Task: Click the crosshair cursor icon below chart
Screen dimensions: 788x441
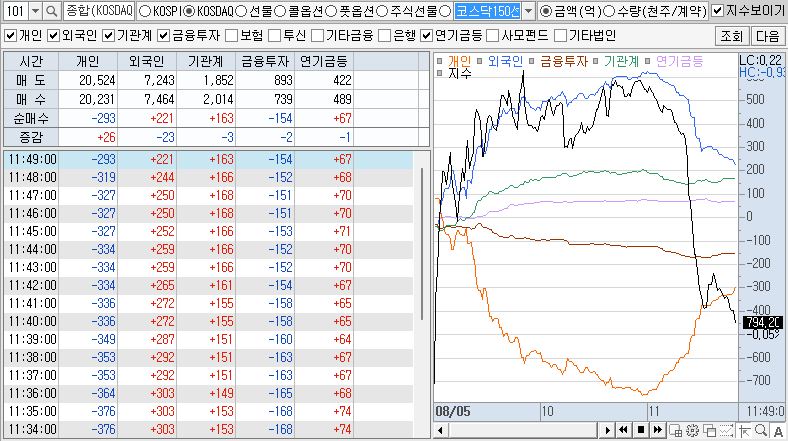Action: coord(744,430)
